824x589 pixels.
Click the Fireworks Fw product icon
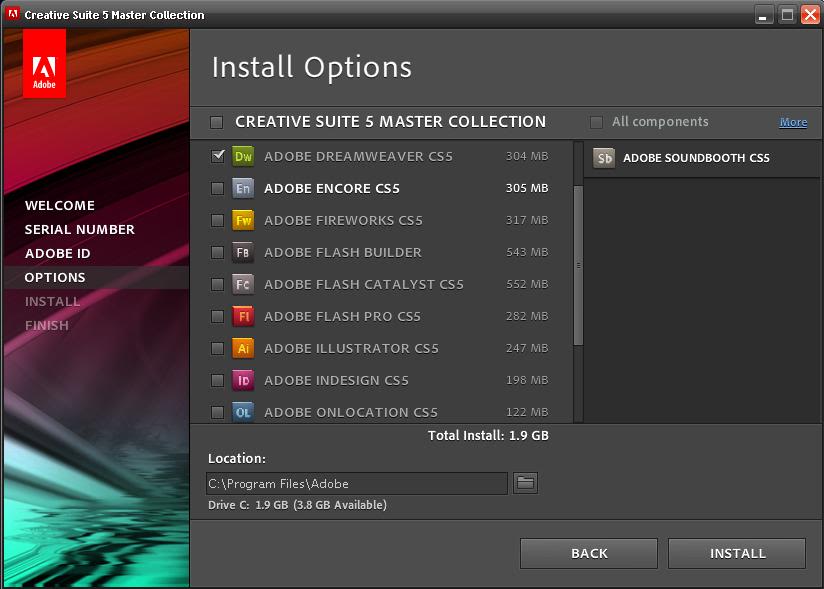pos(243,220)
